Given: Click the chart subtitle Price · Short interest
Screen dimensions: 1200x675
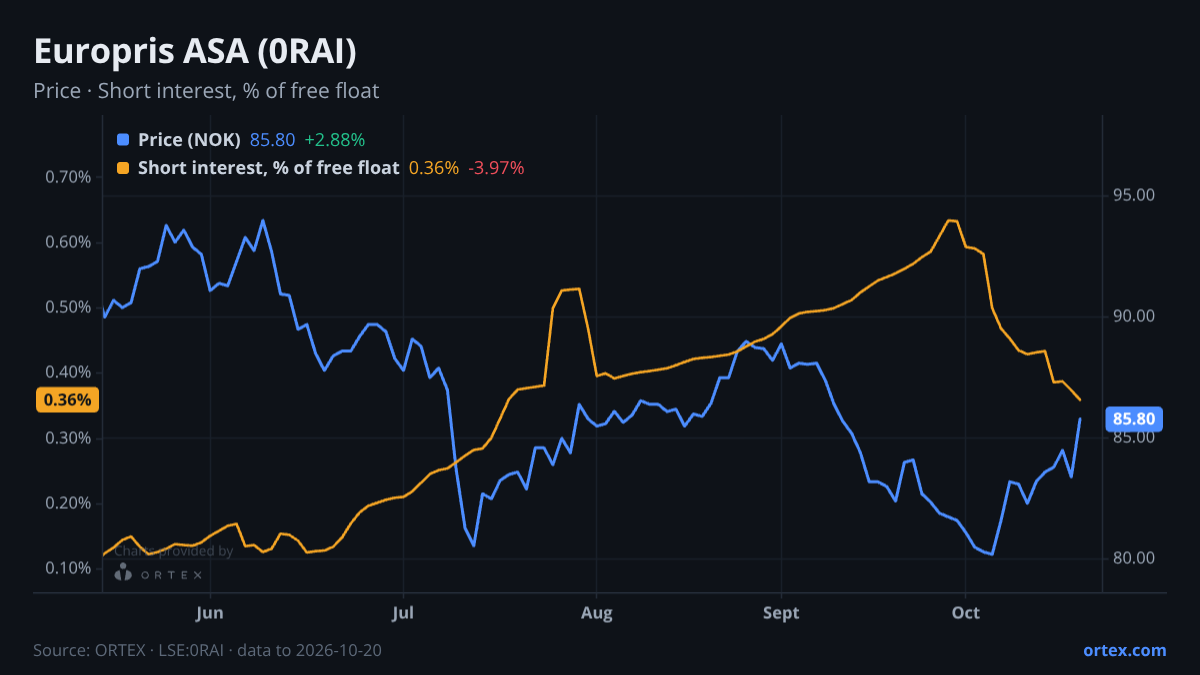Looking at the screenshot, I should (x=206, y=91).
